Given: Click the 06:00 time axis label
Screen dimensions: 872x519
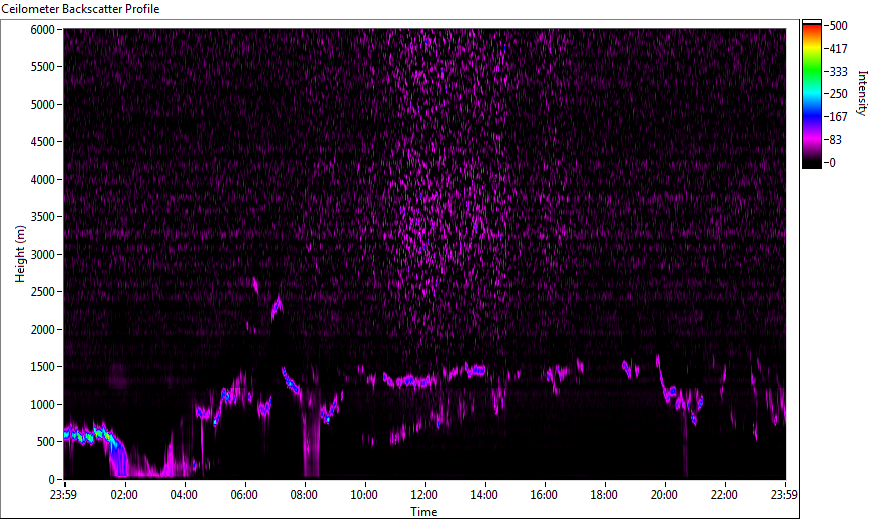Looking at the screenshot, I should [x=244, y=495].
